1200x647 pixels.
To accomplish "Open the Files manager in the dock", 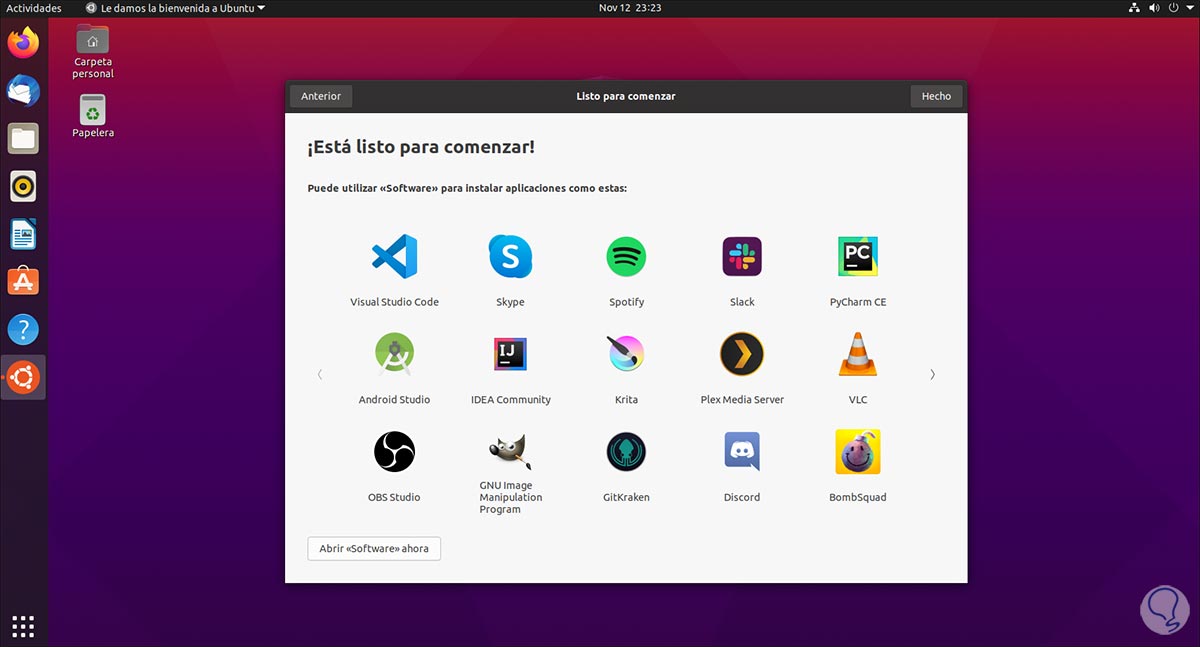I will pos(23,138).
